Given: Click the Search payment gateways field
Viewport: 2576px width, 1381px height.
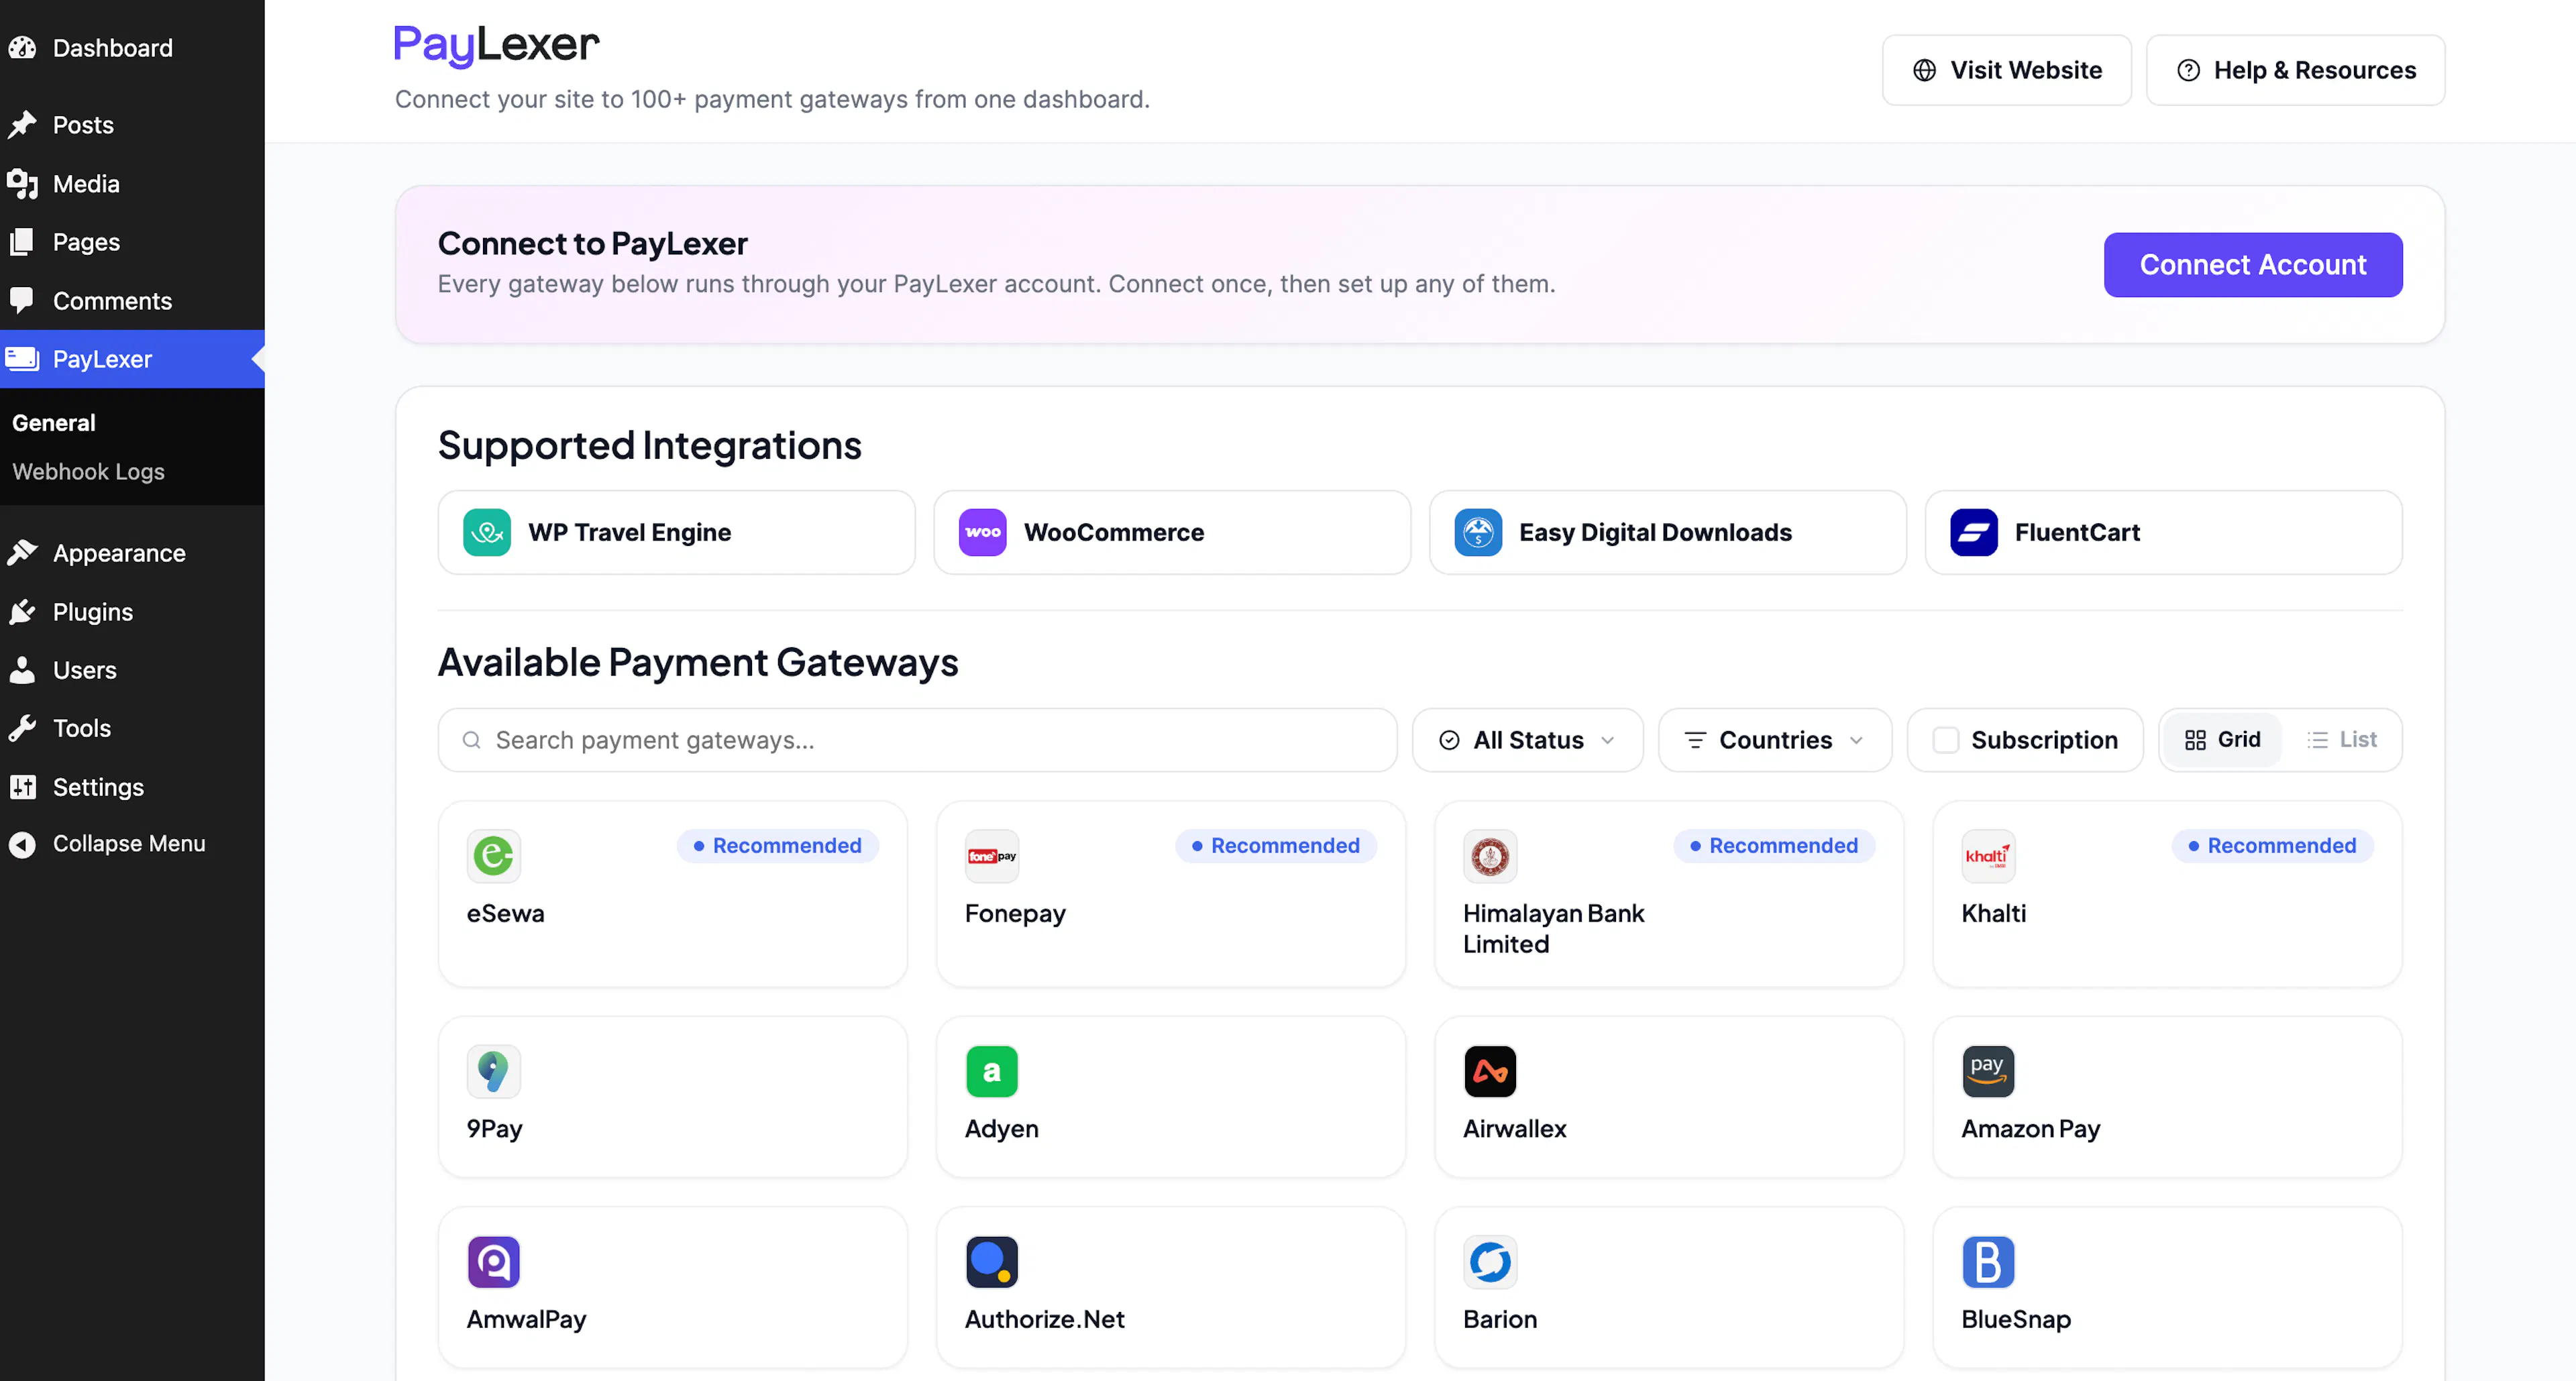Looking at the screenshot, I should 917,740.
